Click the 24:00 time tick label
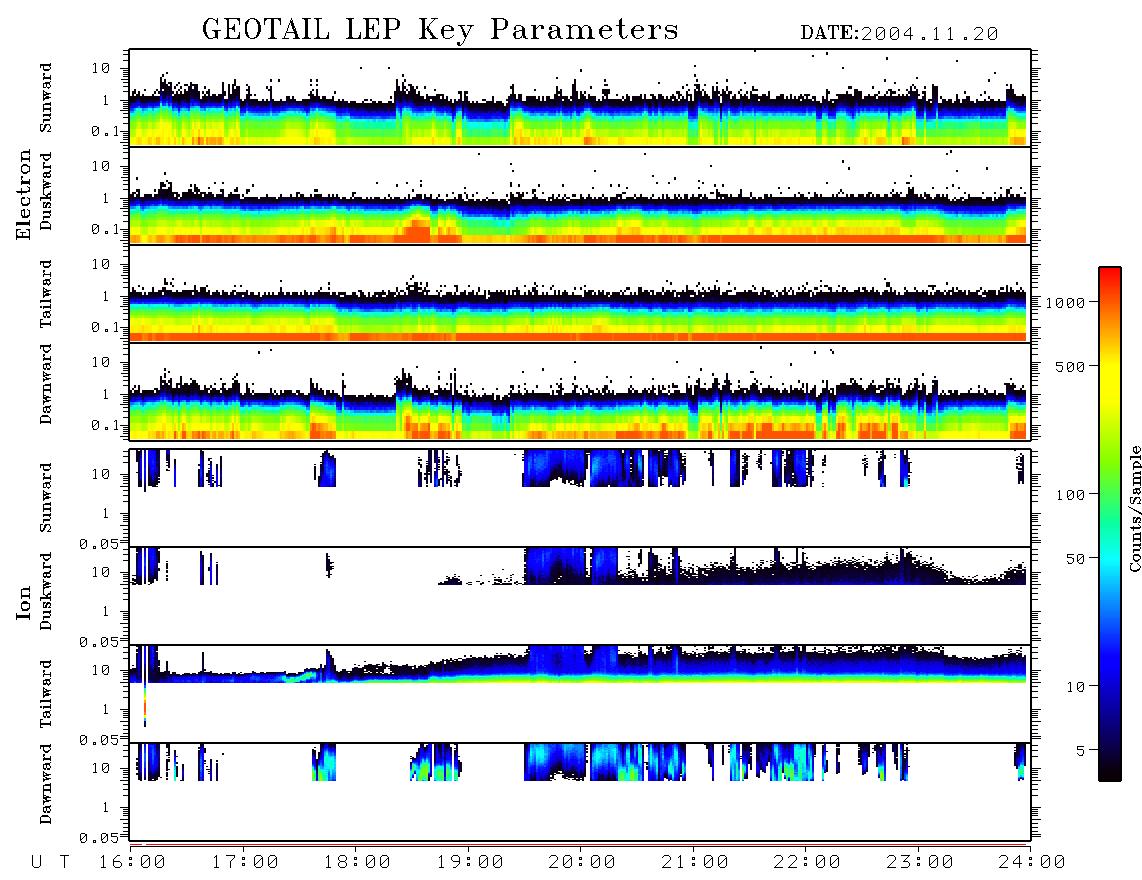Viewport: 1142px width, 880px height. coord(1032,863)
